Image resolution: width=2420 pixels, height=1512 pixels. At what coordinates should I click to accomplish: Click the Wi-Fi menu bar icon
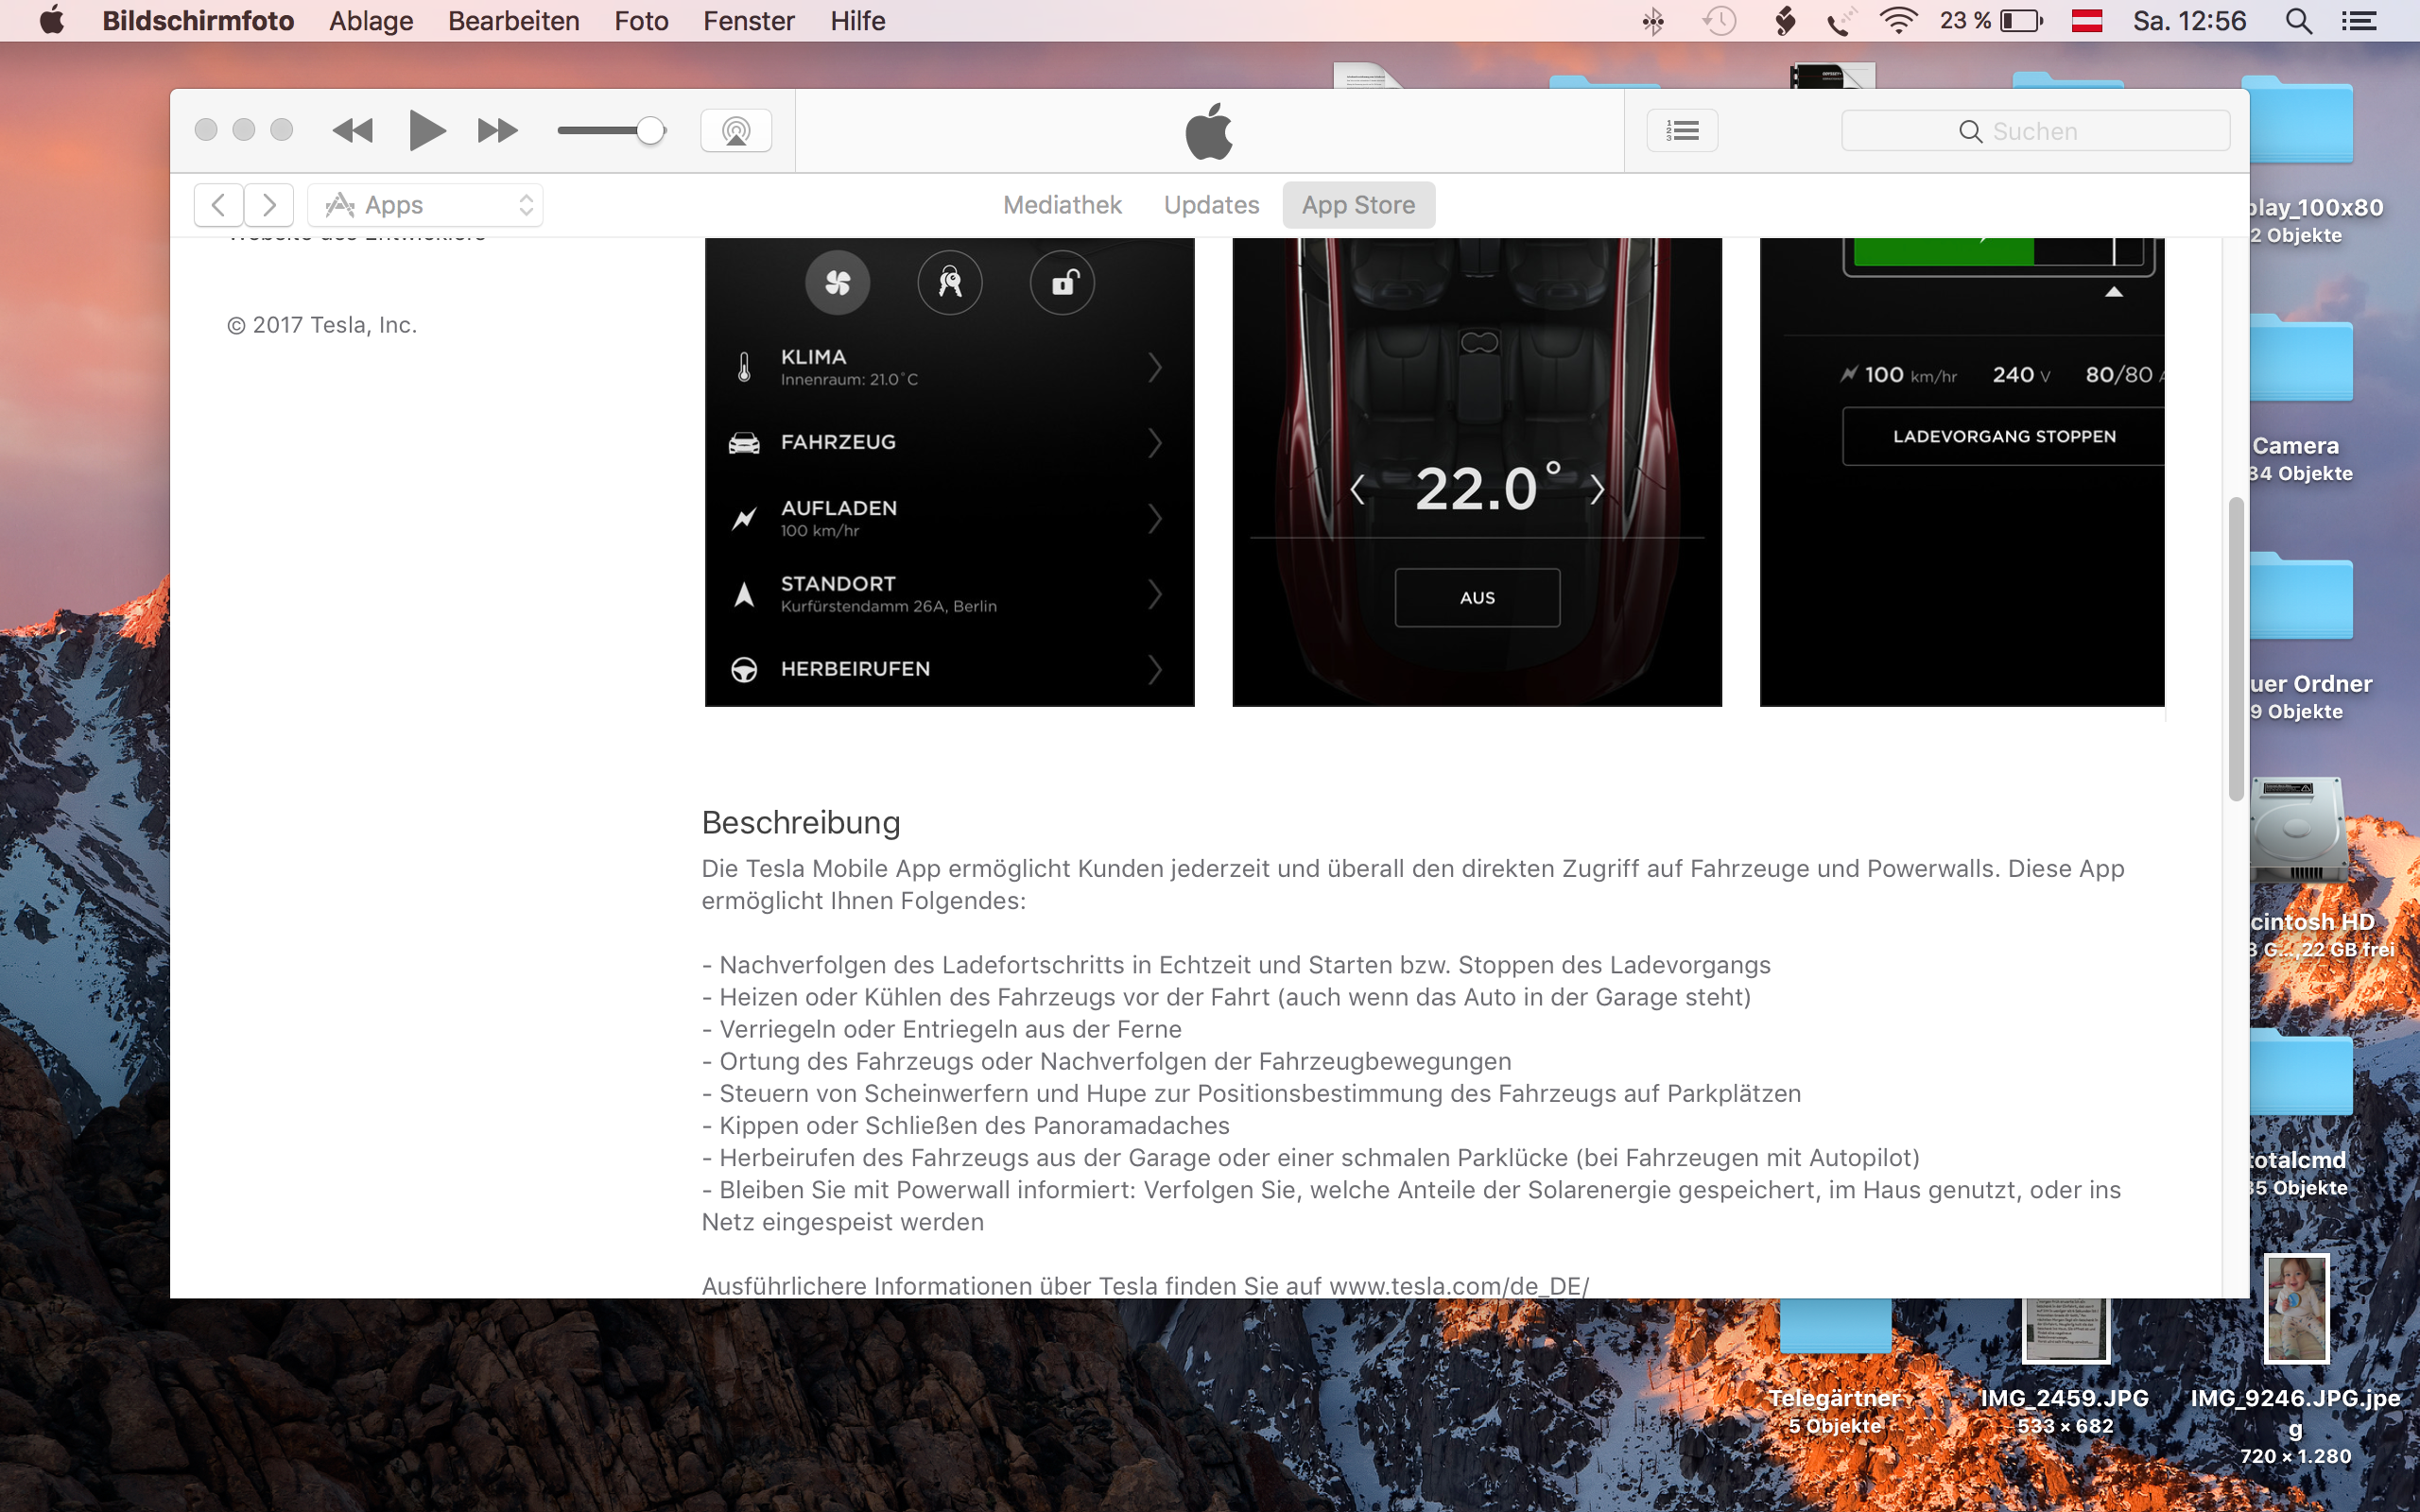pyautogui.click(x=1897, y=21)
